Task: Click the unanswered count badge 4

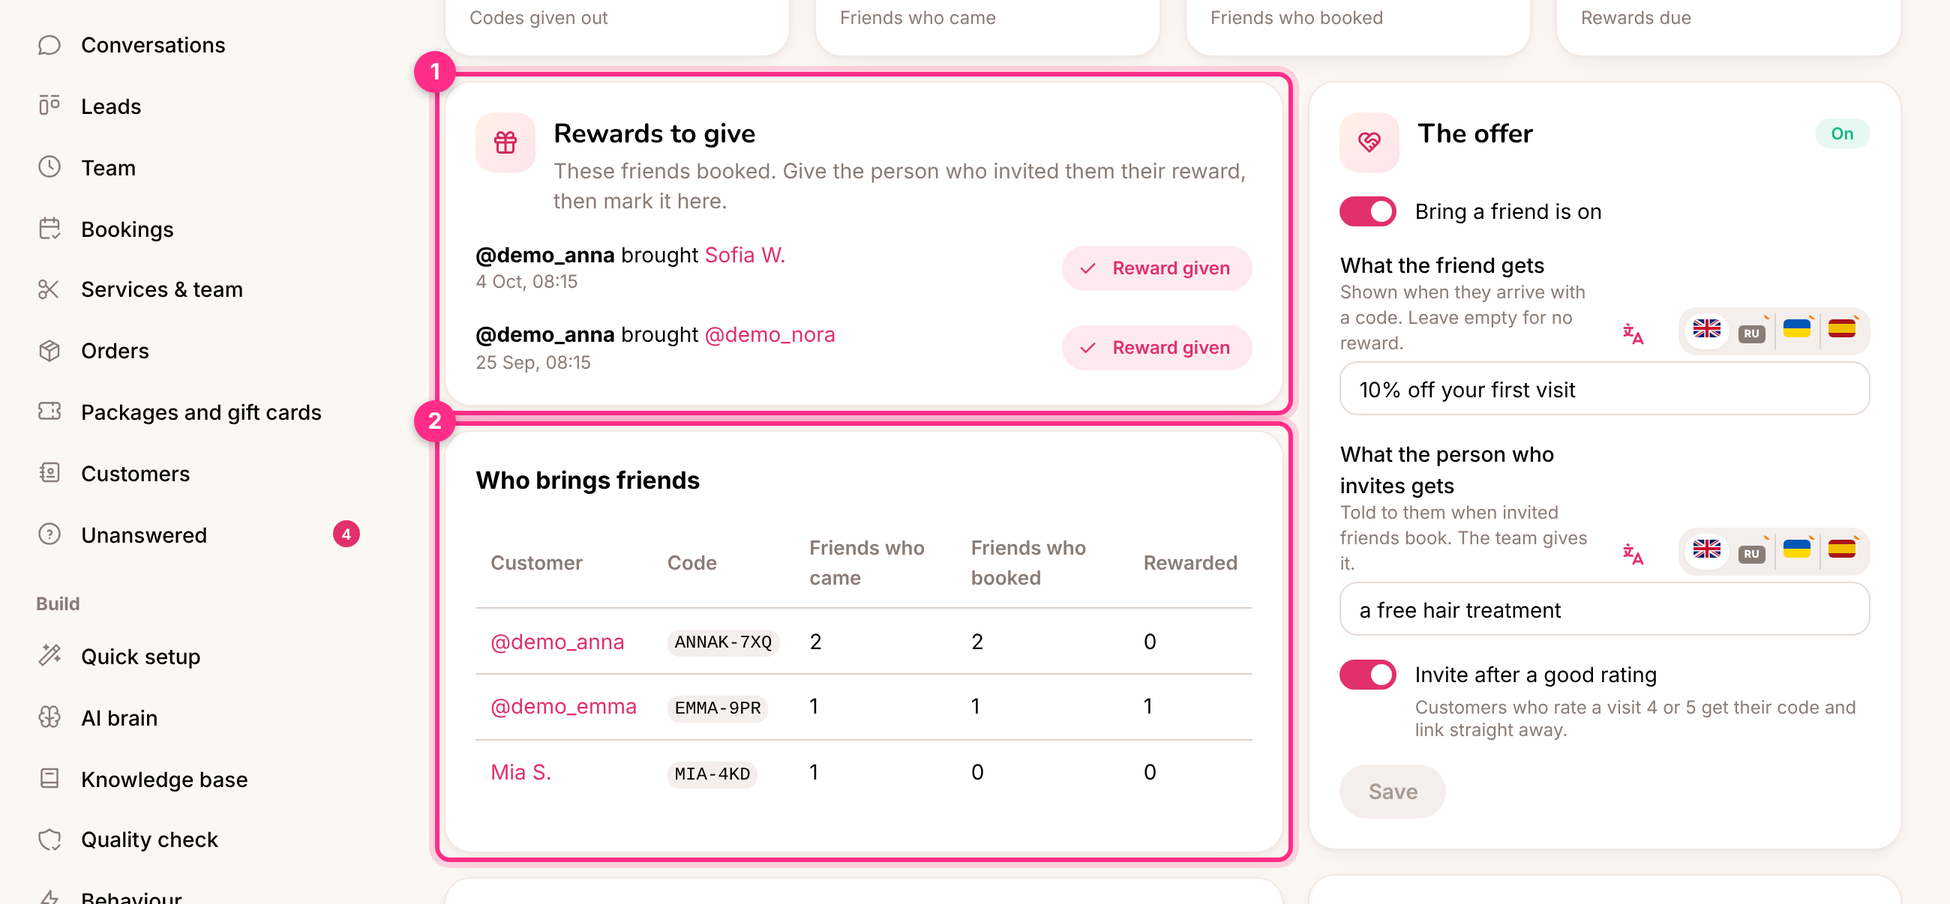Action: [x=346, y=534]
